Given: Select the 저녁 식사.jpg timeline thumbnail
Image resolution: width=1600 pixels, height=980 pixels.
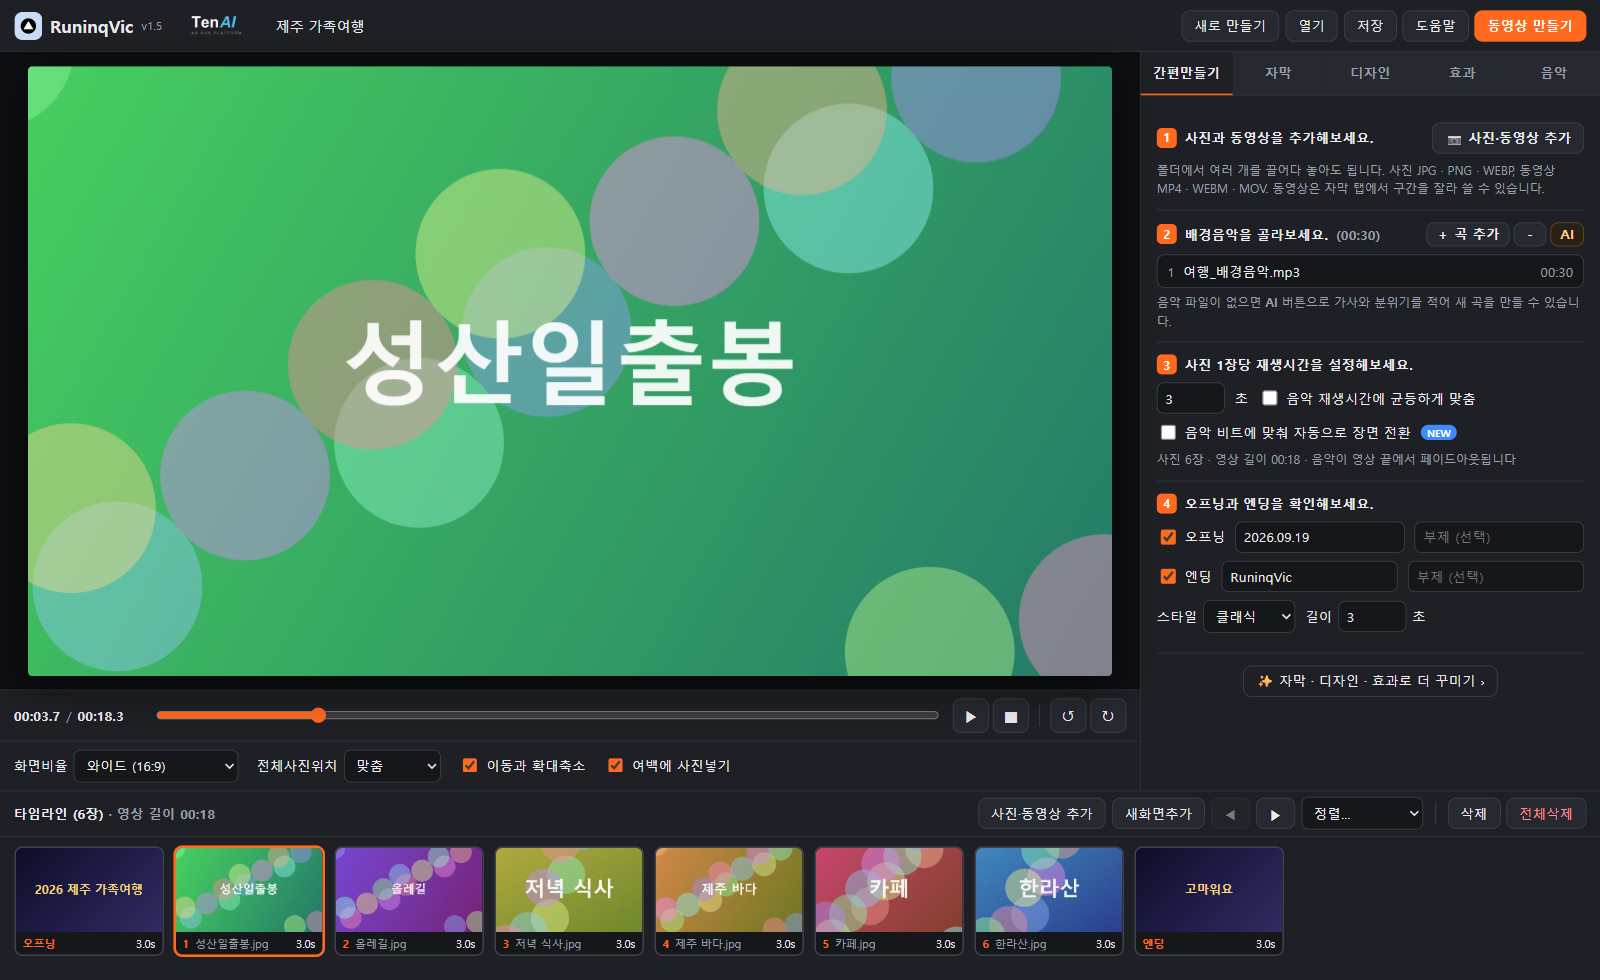Looking at the screenshot, I should click(569, 901).
